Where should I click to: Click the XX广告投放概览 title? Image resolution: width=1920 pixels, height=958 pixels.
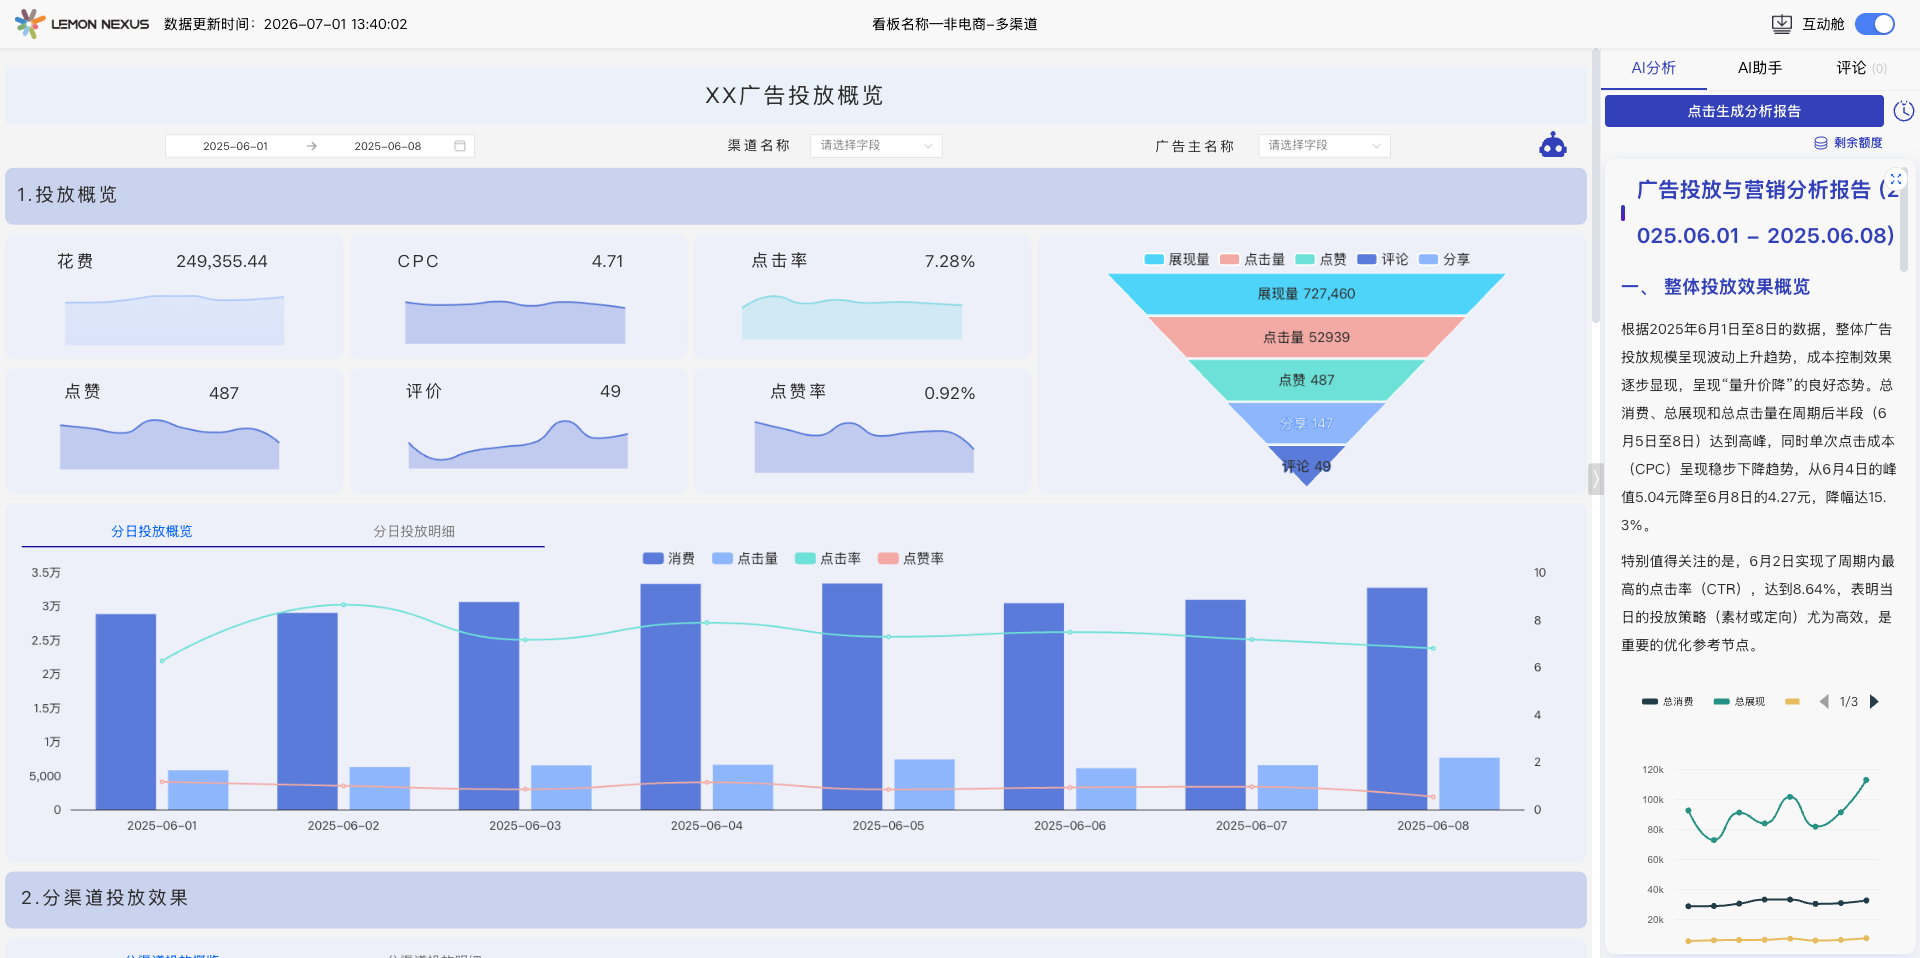click(795, 96)
